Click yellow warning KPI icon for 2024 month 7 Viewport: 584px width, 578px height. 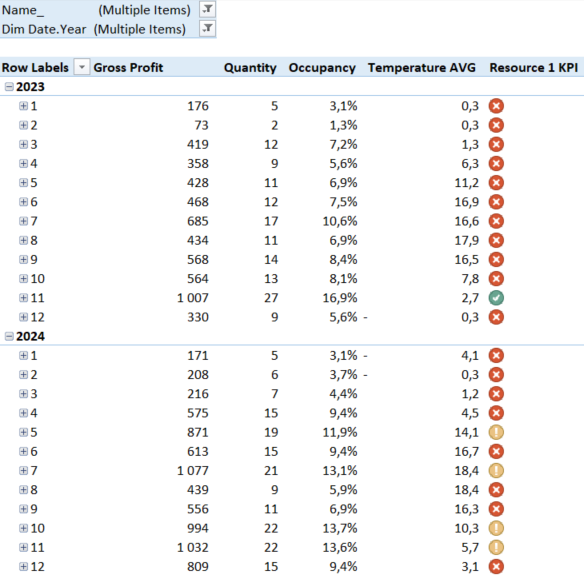[496, 471]
